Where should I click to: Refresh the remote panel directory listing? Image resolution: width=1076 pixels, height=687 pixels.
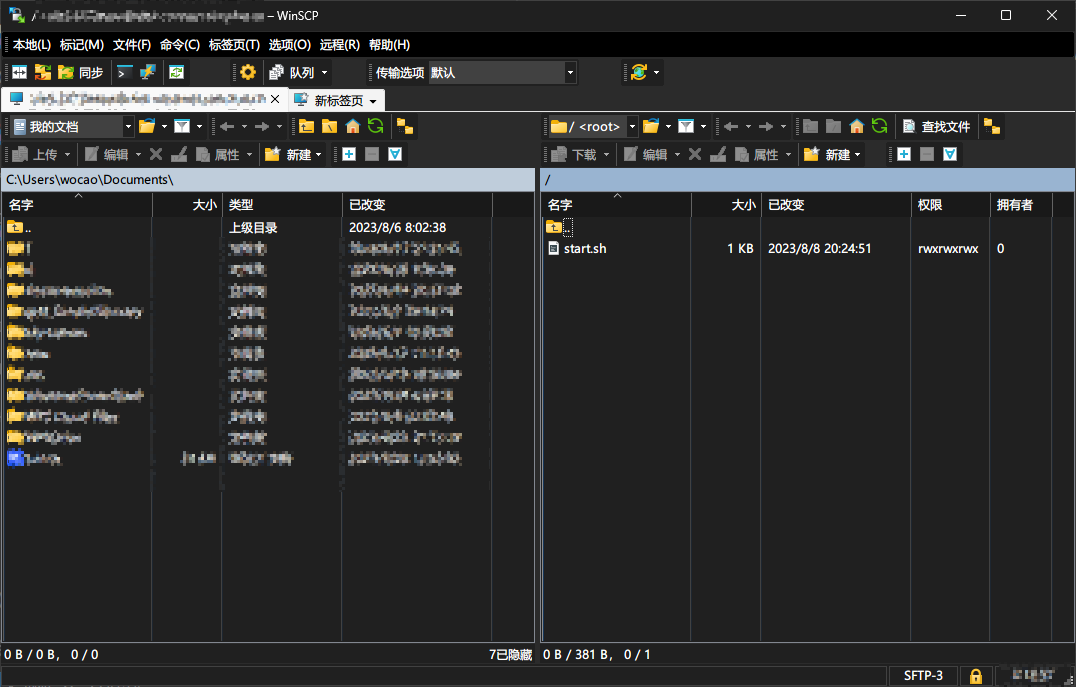tap(879, 126)
